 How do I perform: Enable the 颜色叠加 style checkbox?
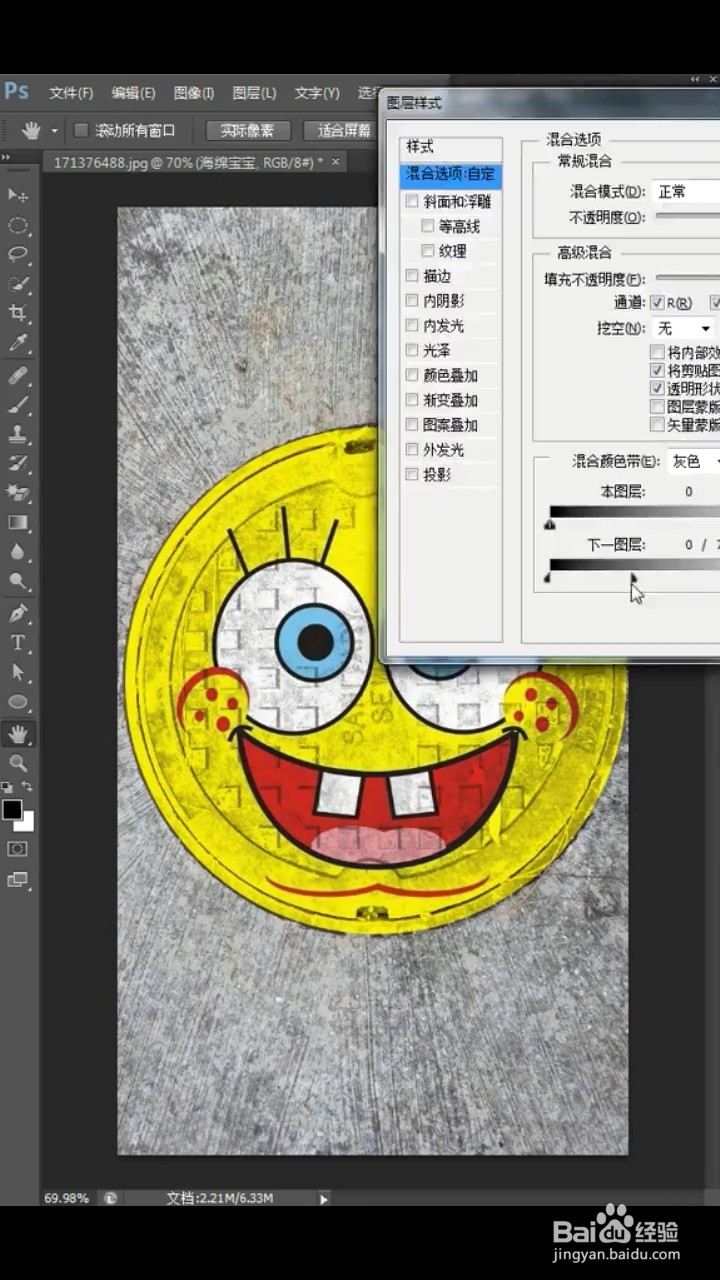click(412, 375)
